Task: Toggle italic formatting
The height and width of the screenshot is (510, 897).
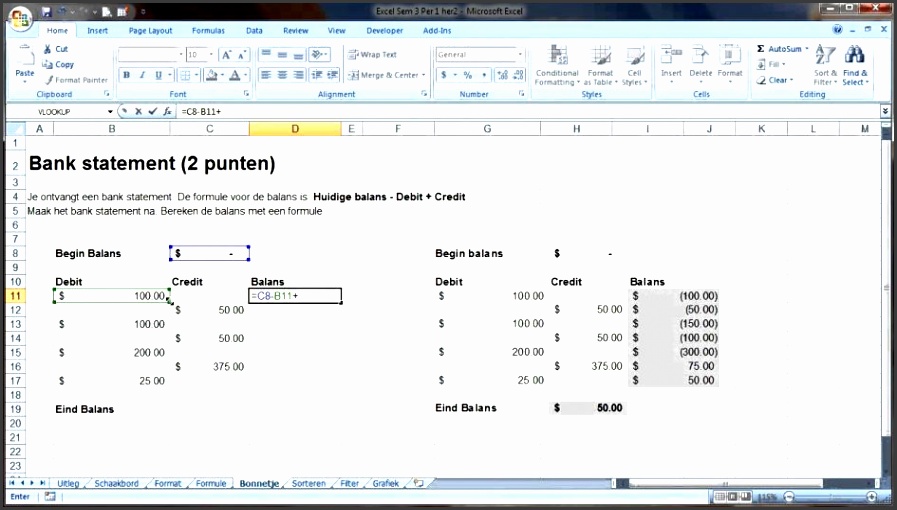Action: [143, 75]
